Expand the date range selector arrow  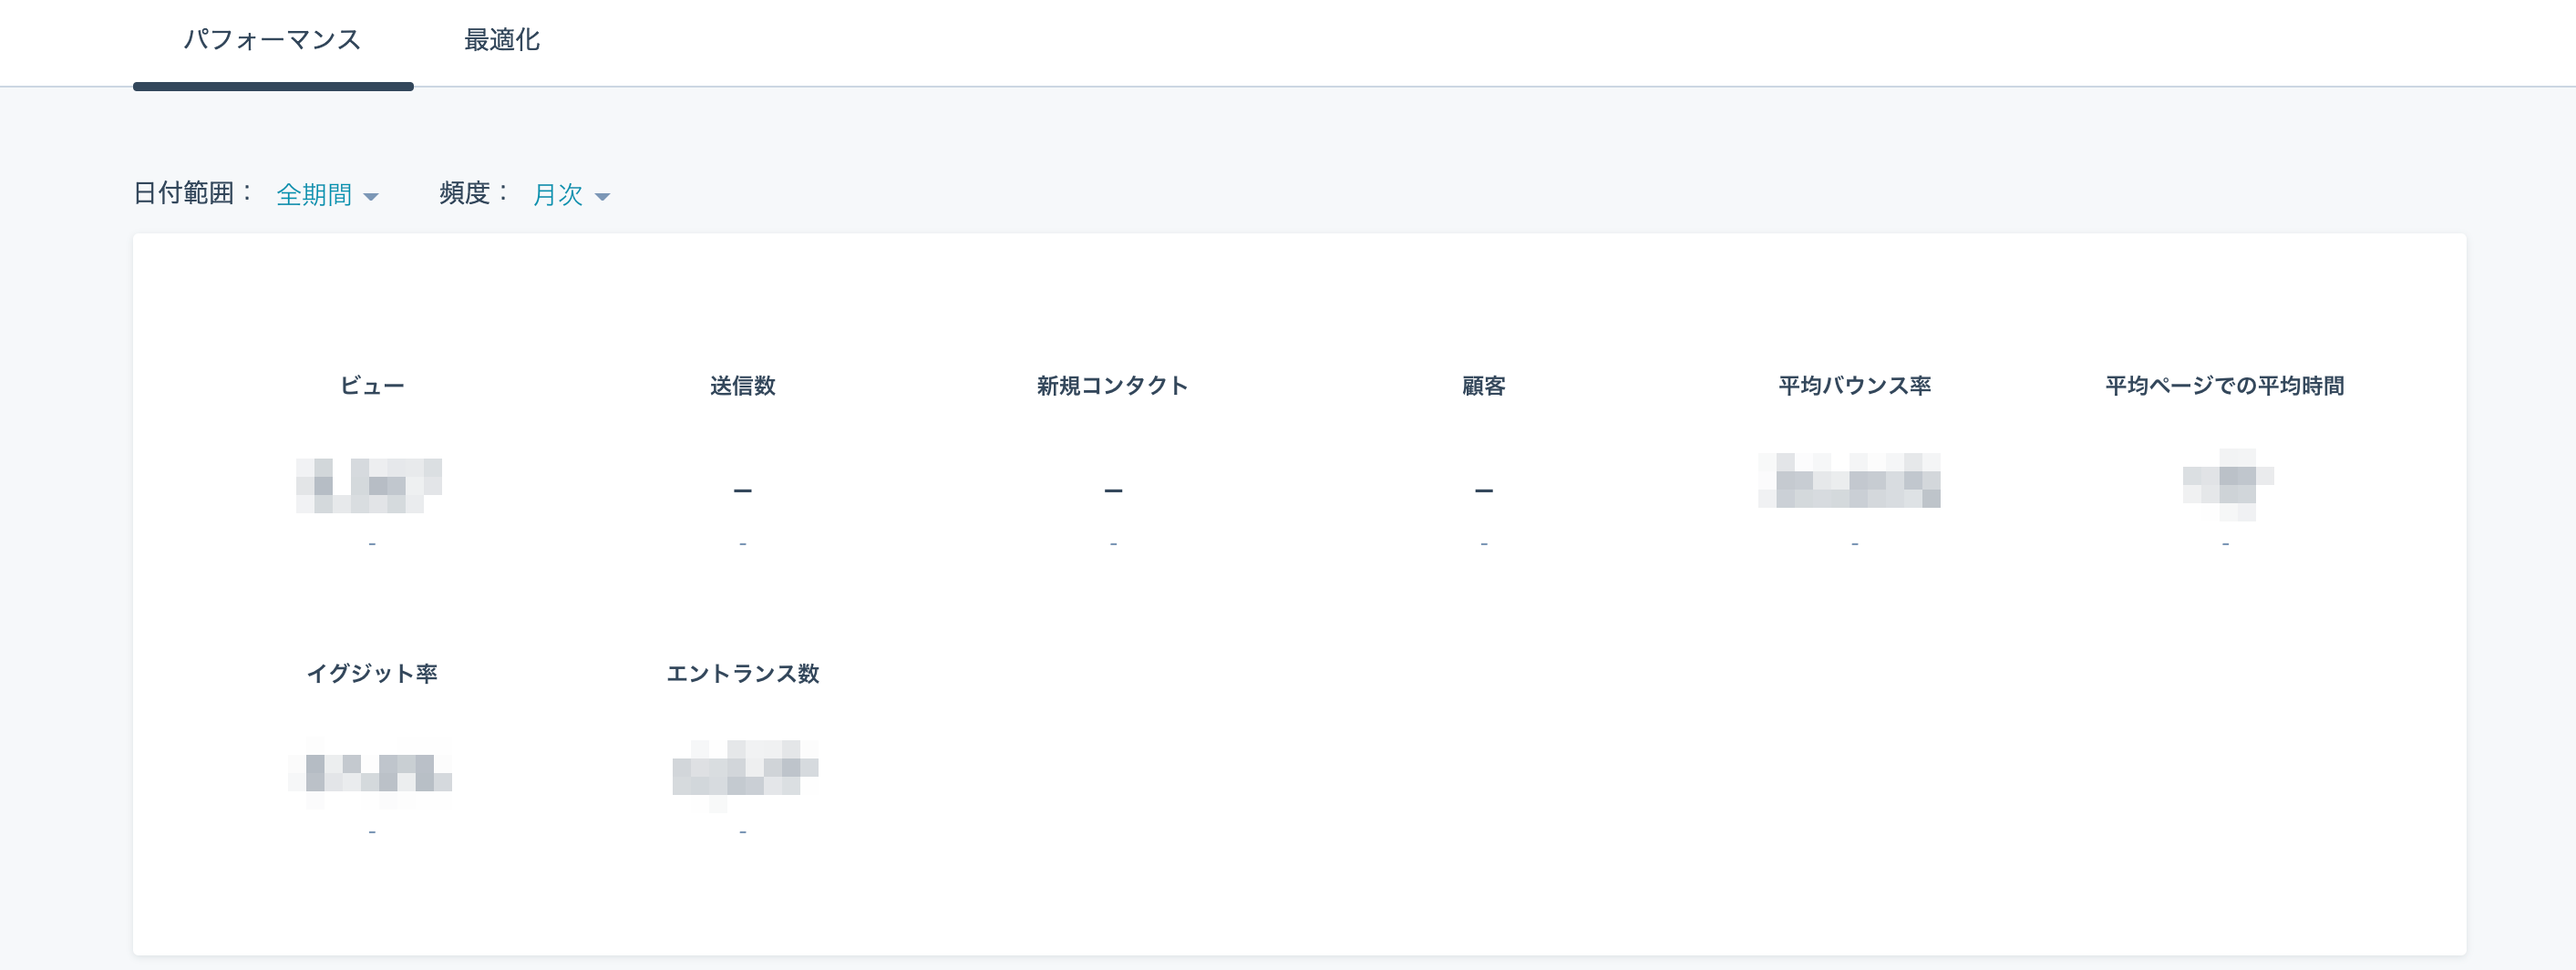pos(374,197)
